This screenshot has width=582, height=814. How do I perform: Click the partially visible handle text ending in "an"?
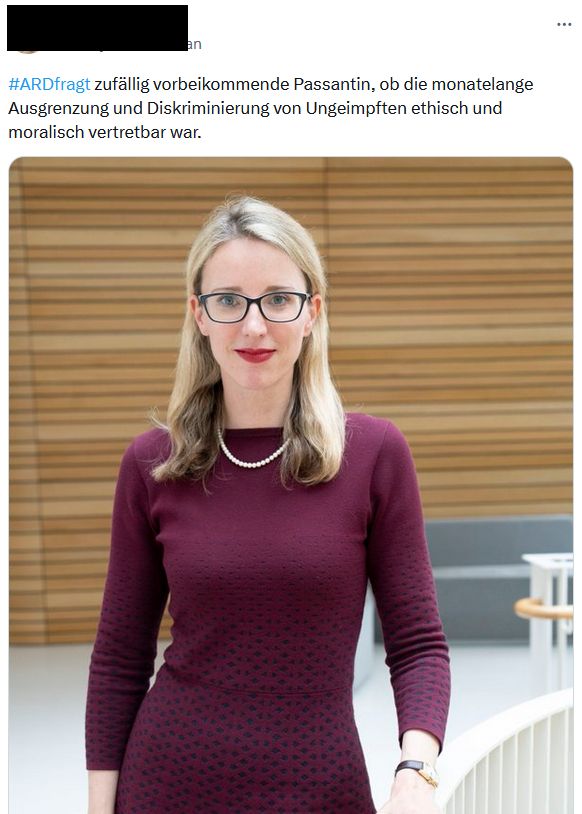pyautogui.click(x=195, y=44)
